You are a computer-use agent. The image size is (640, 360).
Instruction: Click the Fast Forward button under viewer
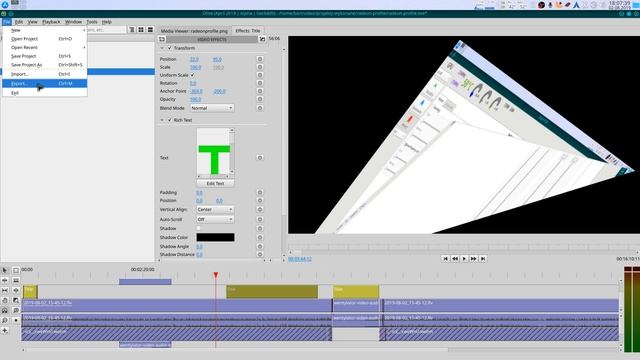point(473,259)
